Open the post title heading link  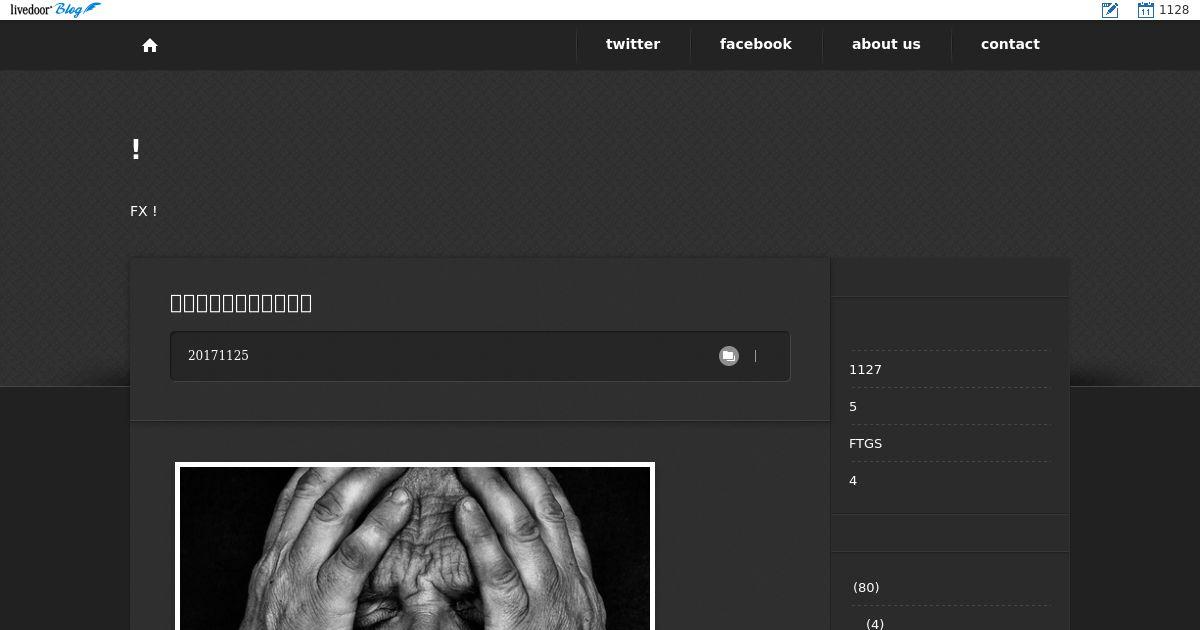point(241,303)
